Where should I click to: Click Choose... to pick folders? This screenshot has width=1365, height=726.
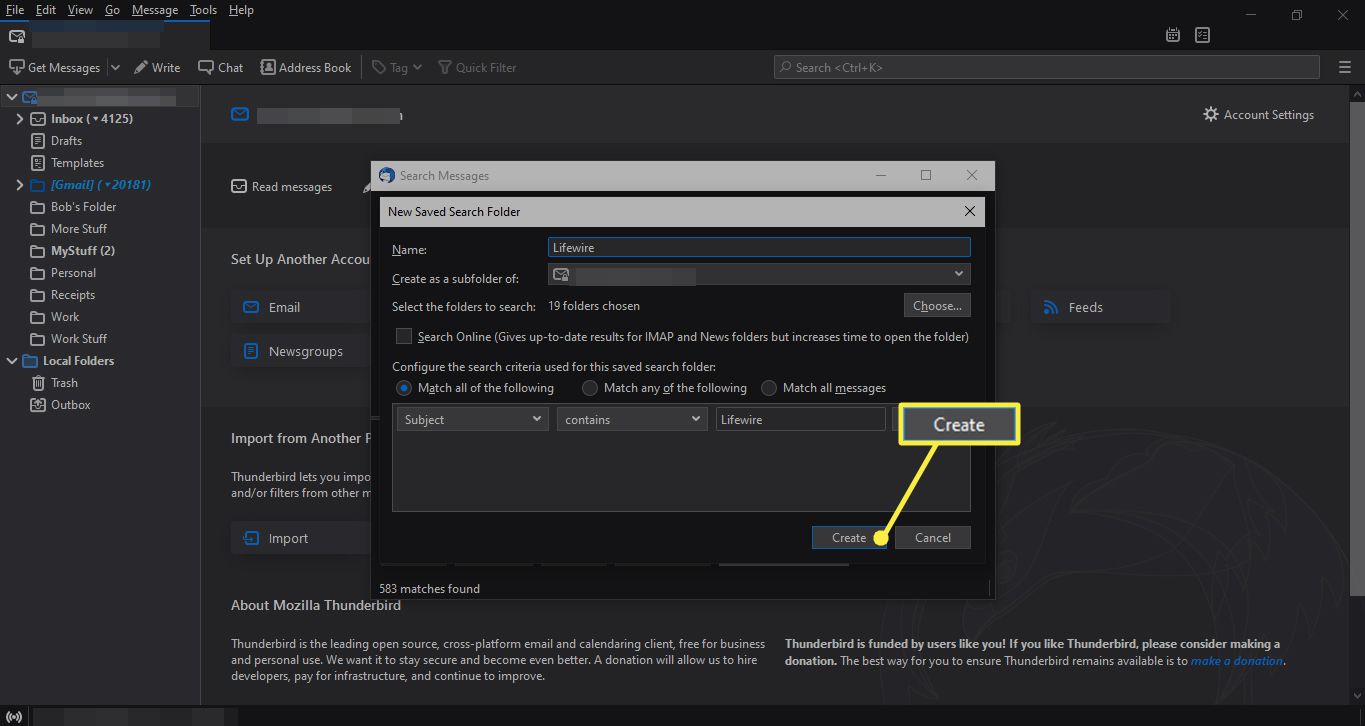937,306
